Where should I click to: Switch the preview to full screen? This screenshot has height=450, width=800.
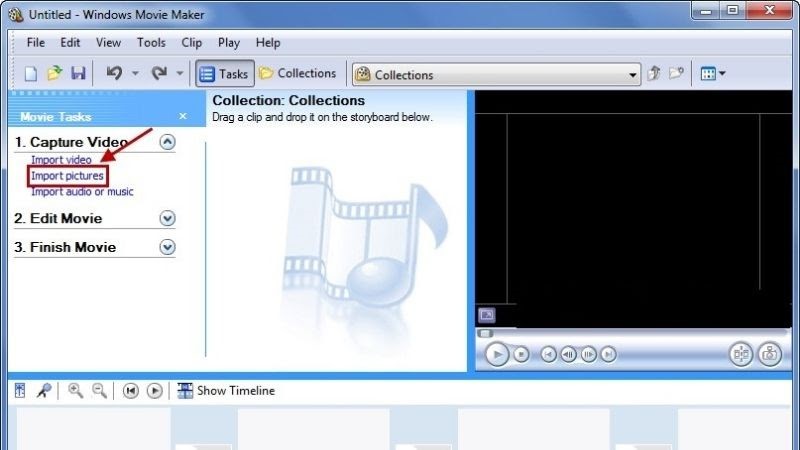(487, 315)
